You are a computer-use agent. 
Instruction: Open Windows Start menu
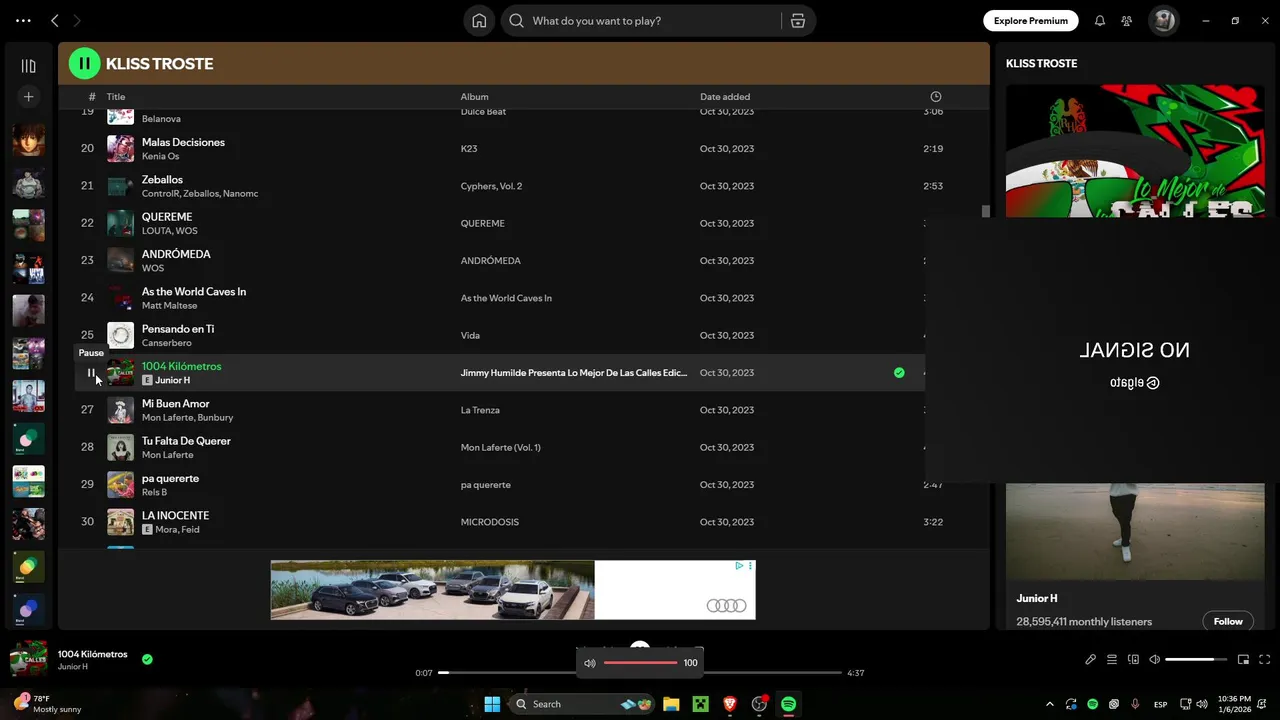492,704
